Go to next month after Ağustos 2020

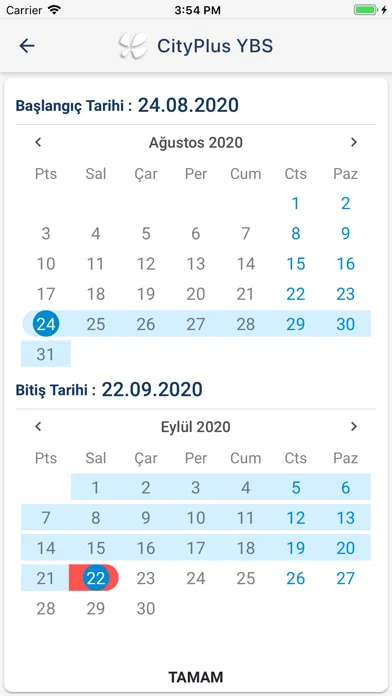pos(354,142)
